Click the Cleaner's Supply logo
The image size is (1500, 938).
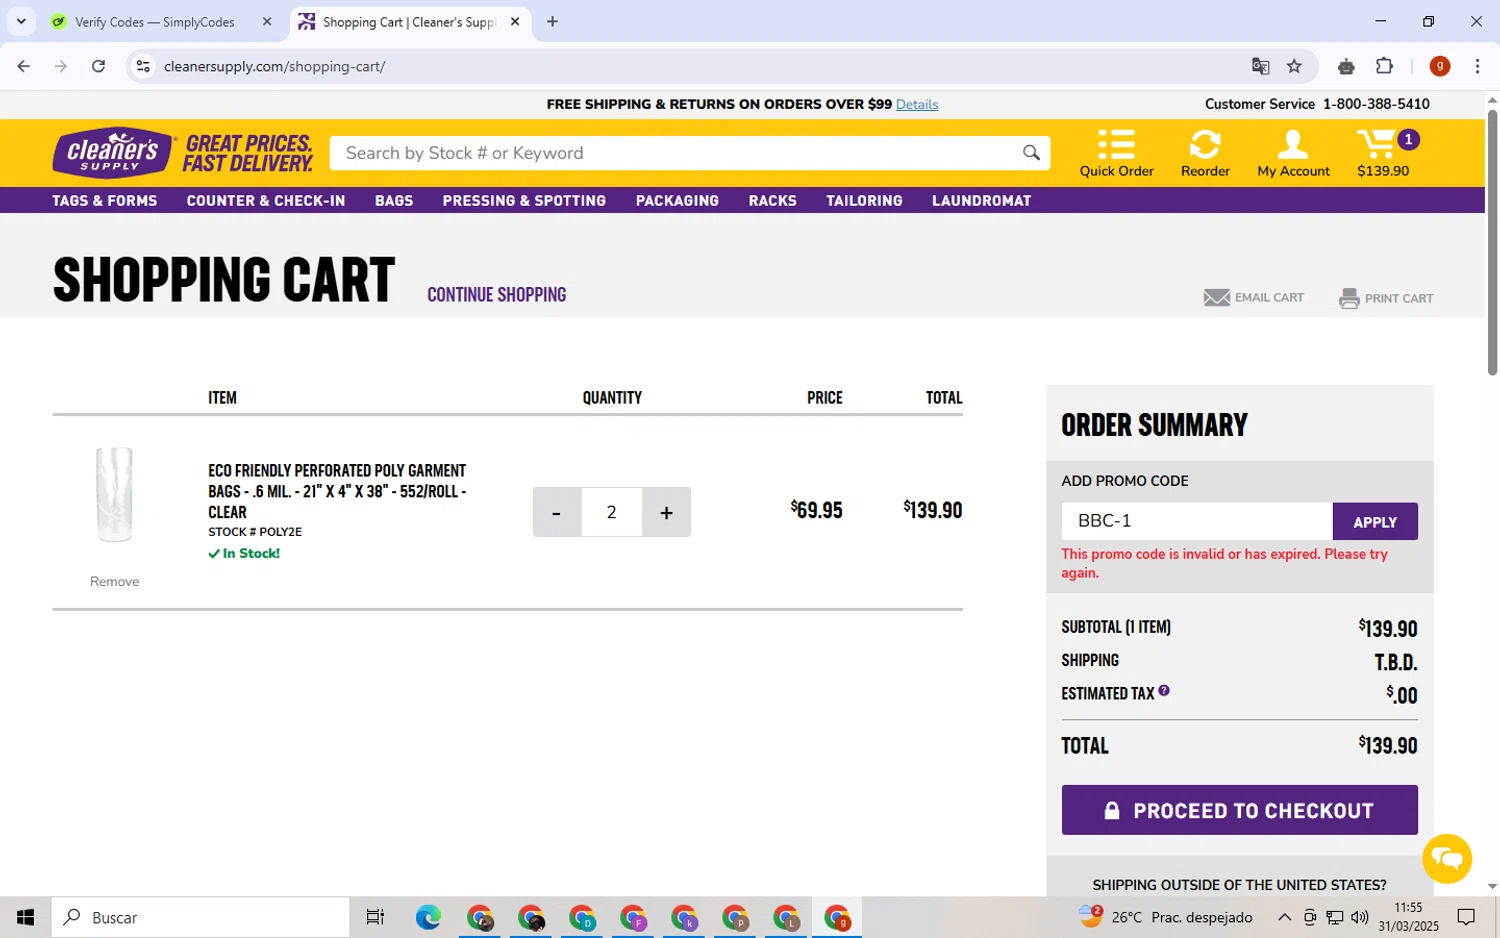(x=113, y=152)
